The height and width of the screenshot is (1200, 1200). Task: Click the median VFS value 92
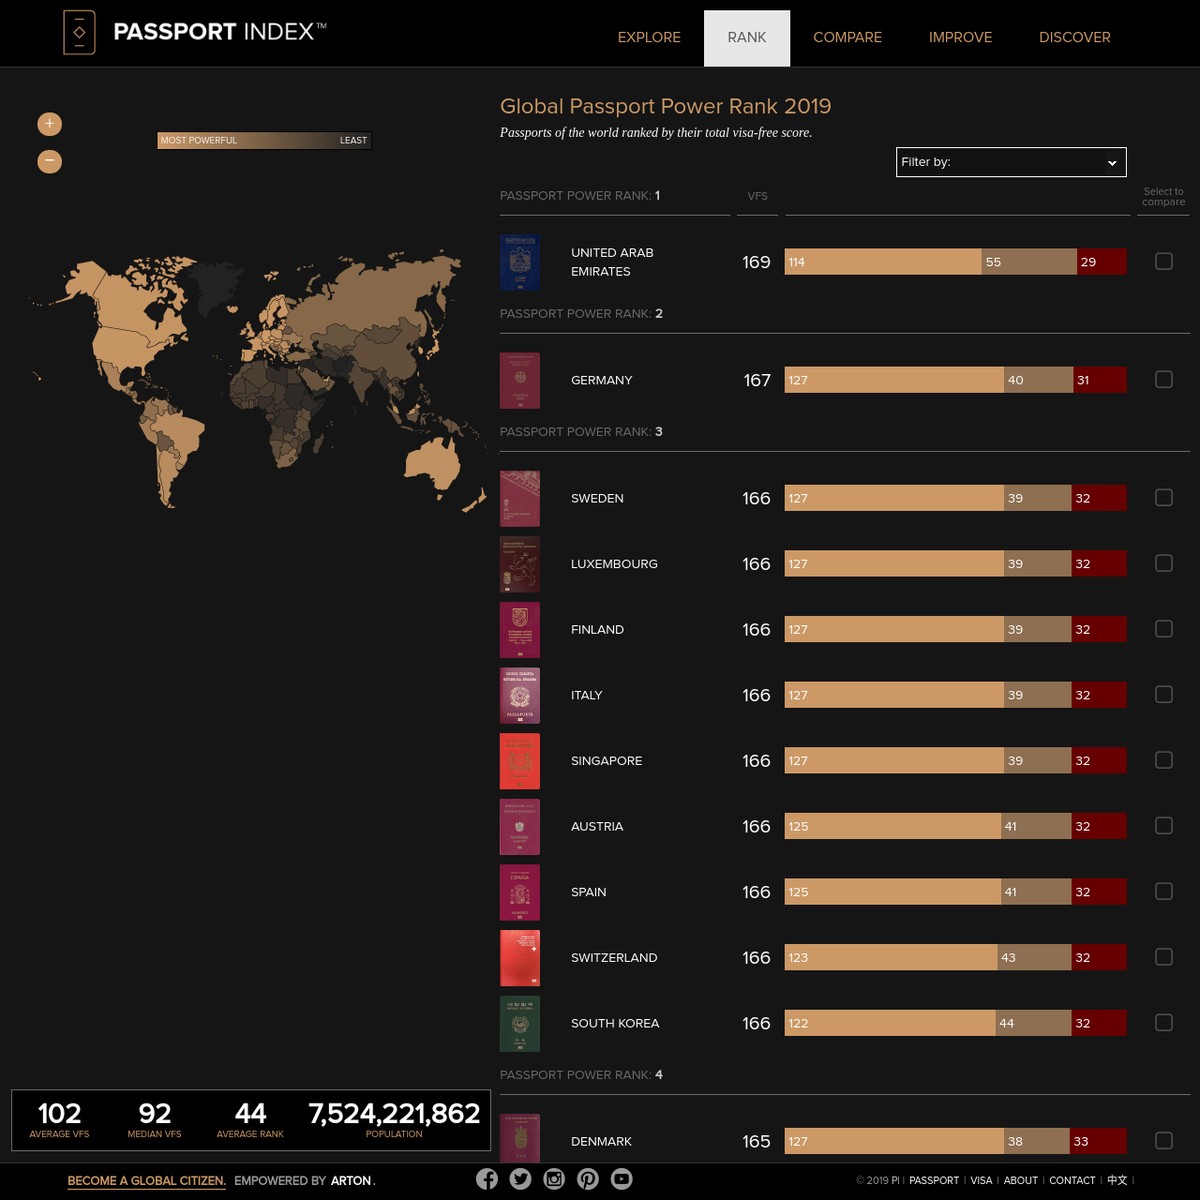[x=154, y=1113]
